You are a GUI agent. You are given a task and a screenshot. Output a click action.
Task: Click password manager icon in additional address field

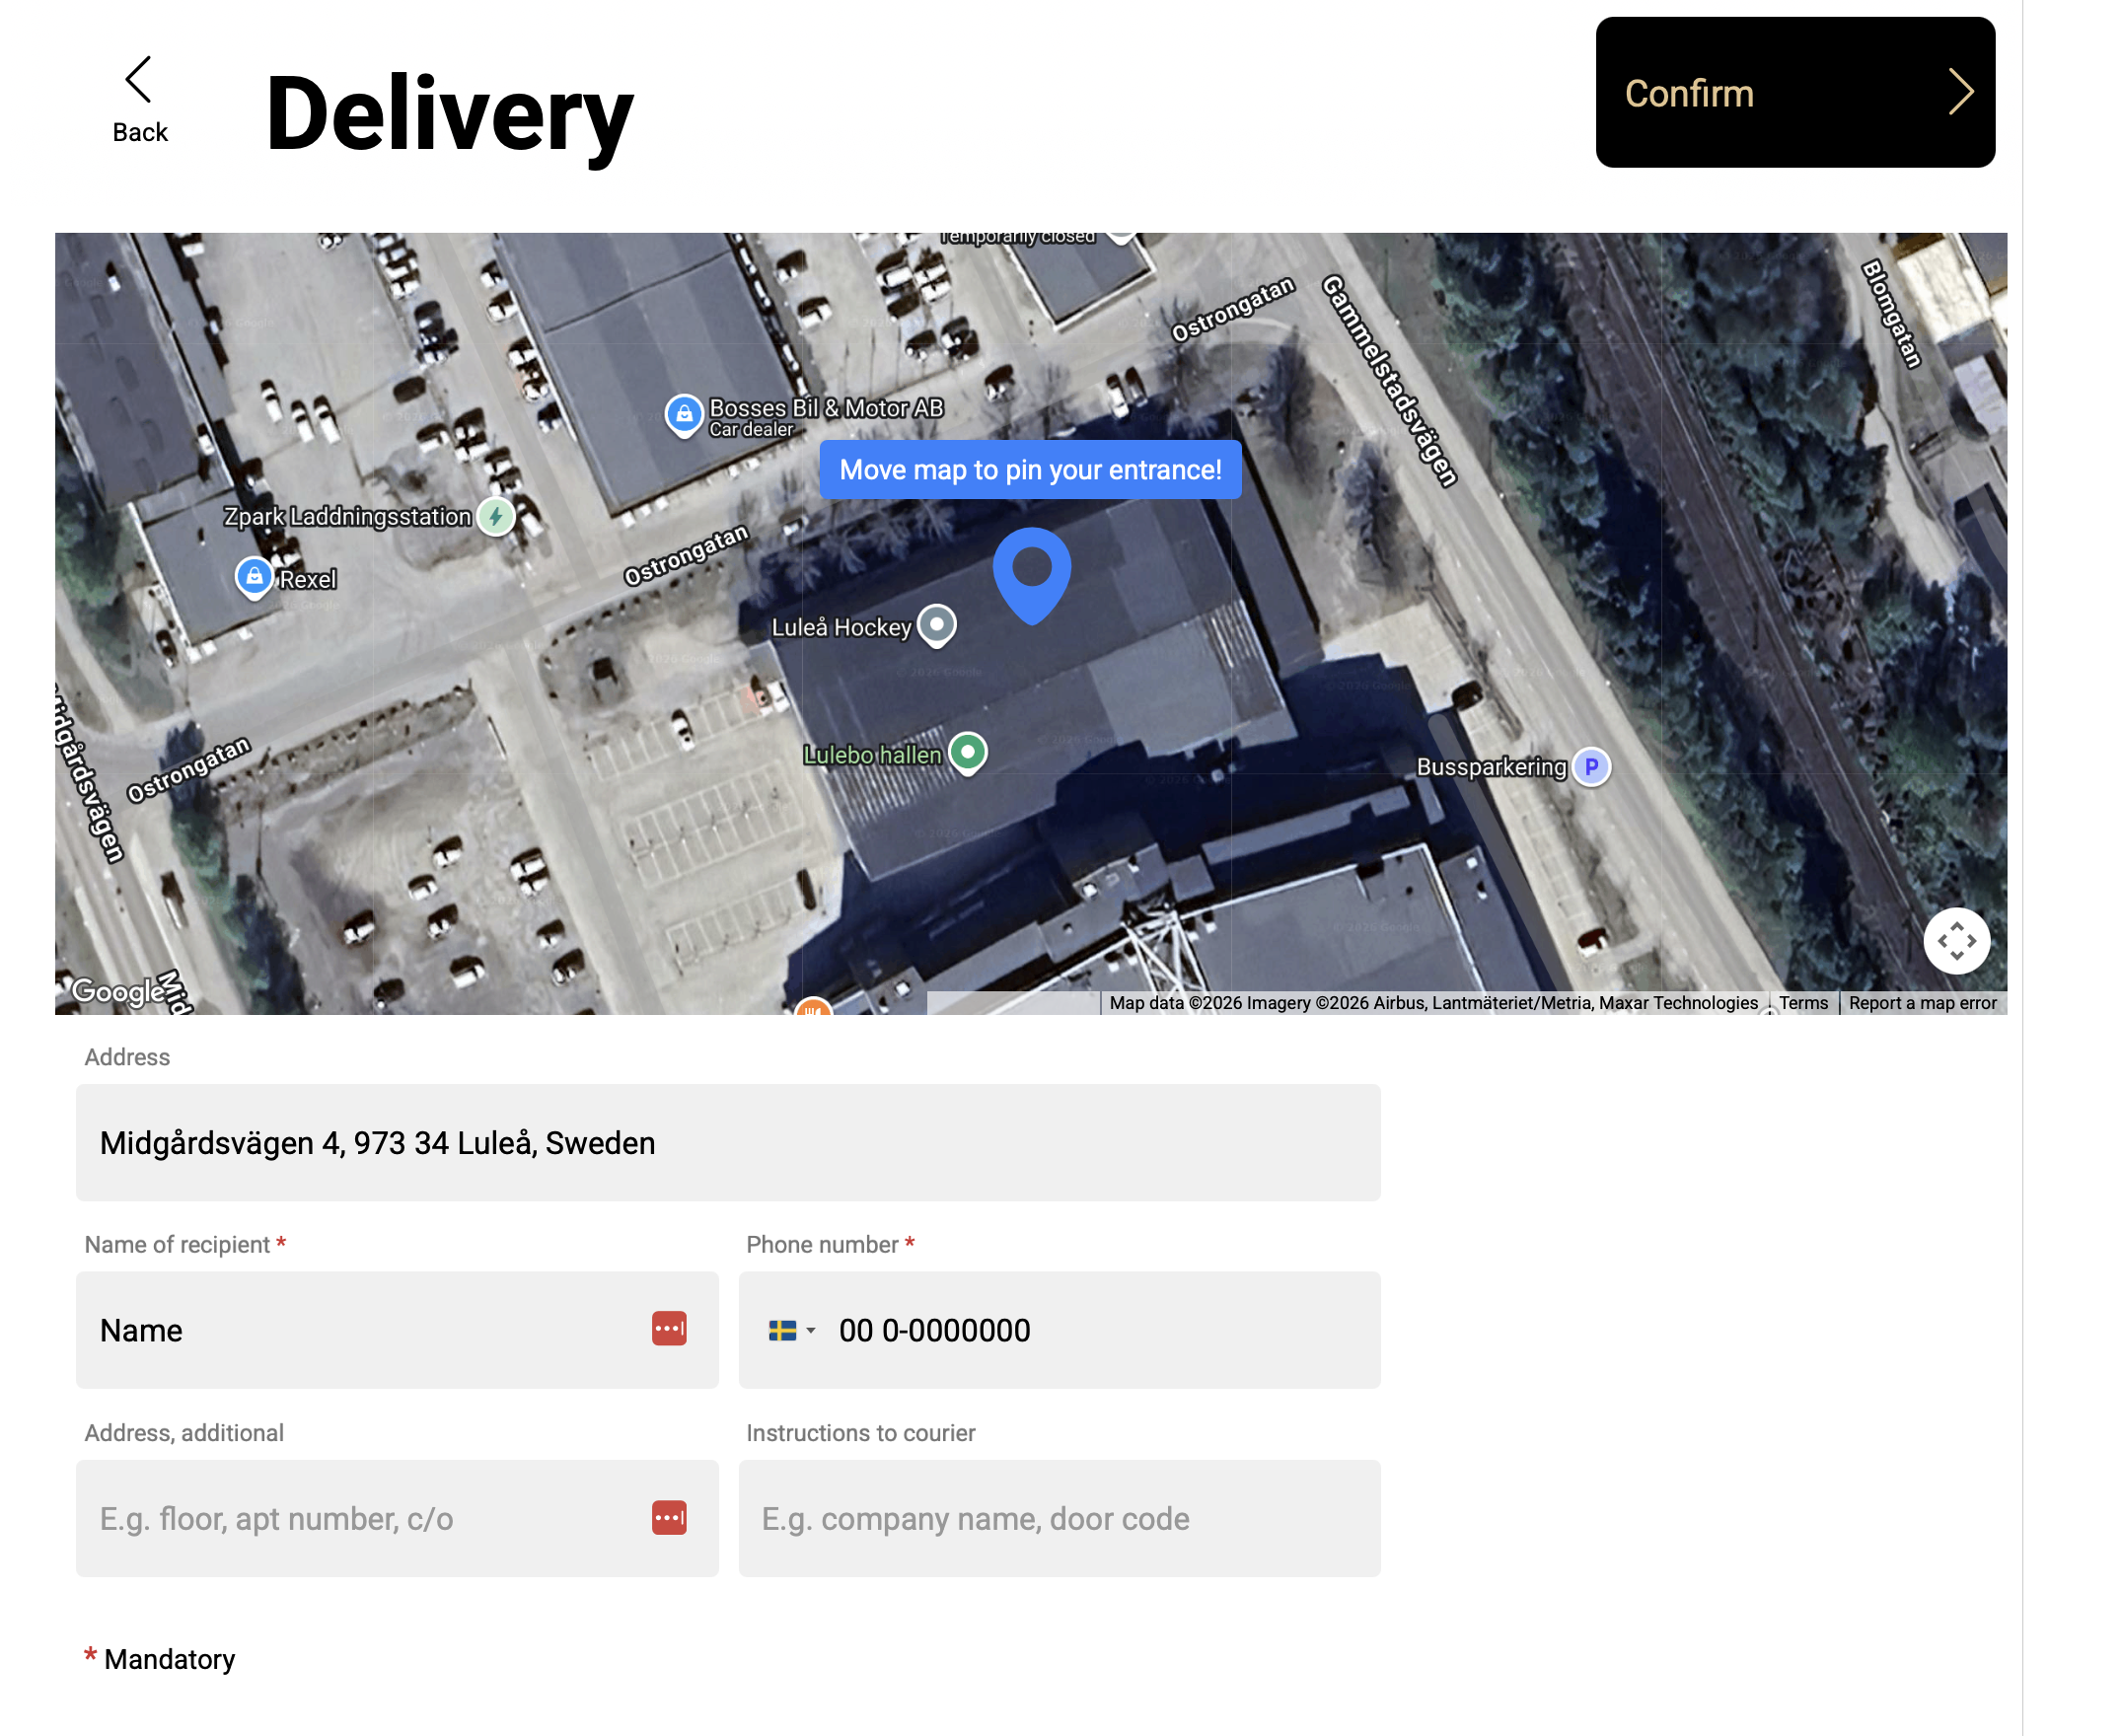[x=669, y=1517]
